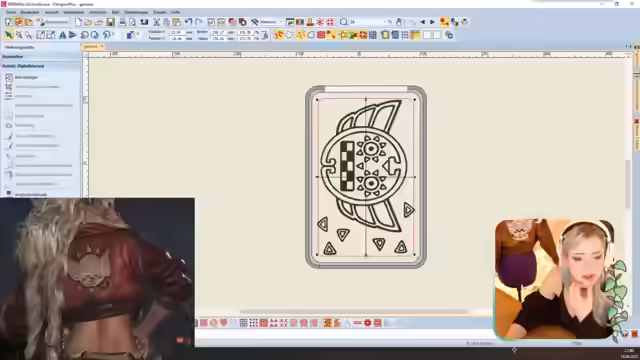Click the Position Y input field

click(x=177, y=38)
